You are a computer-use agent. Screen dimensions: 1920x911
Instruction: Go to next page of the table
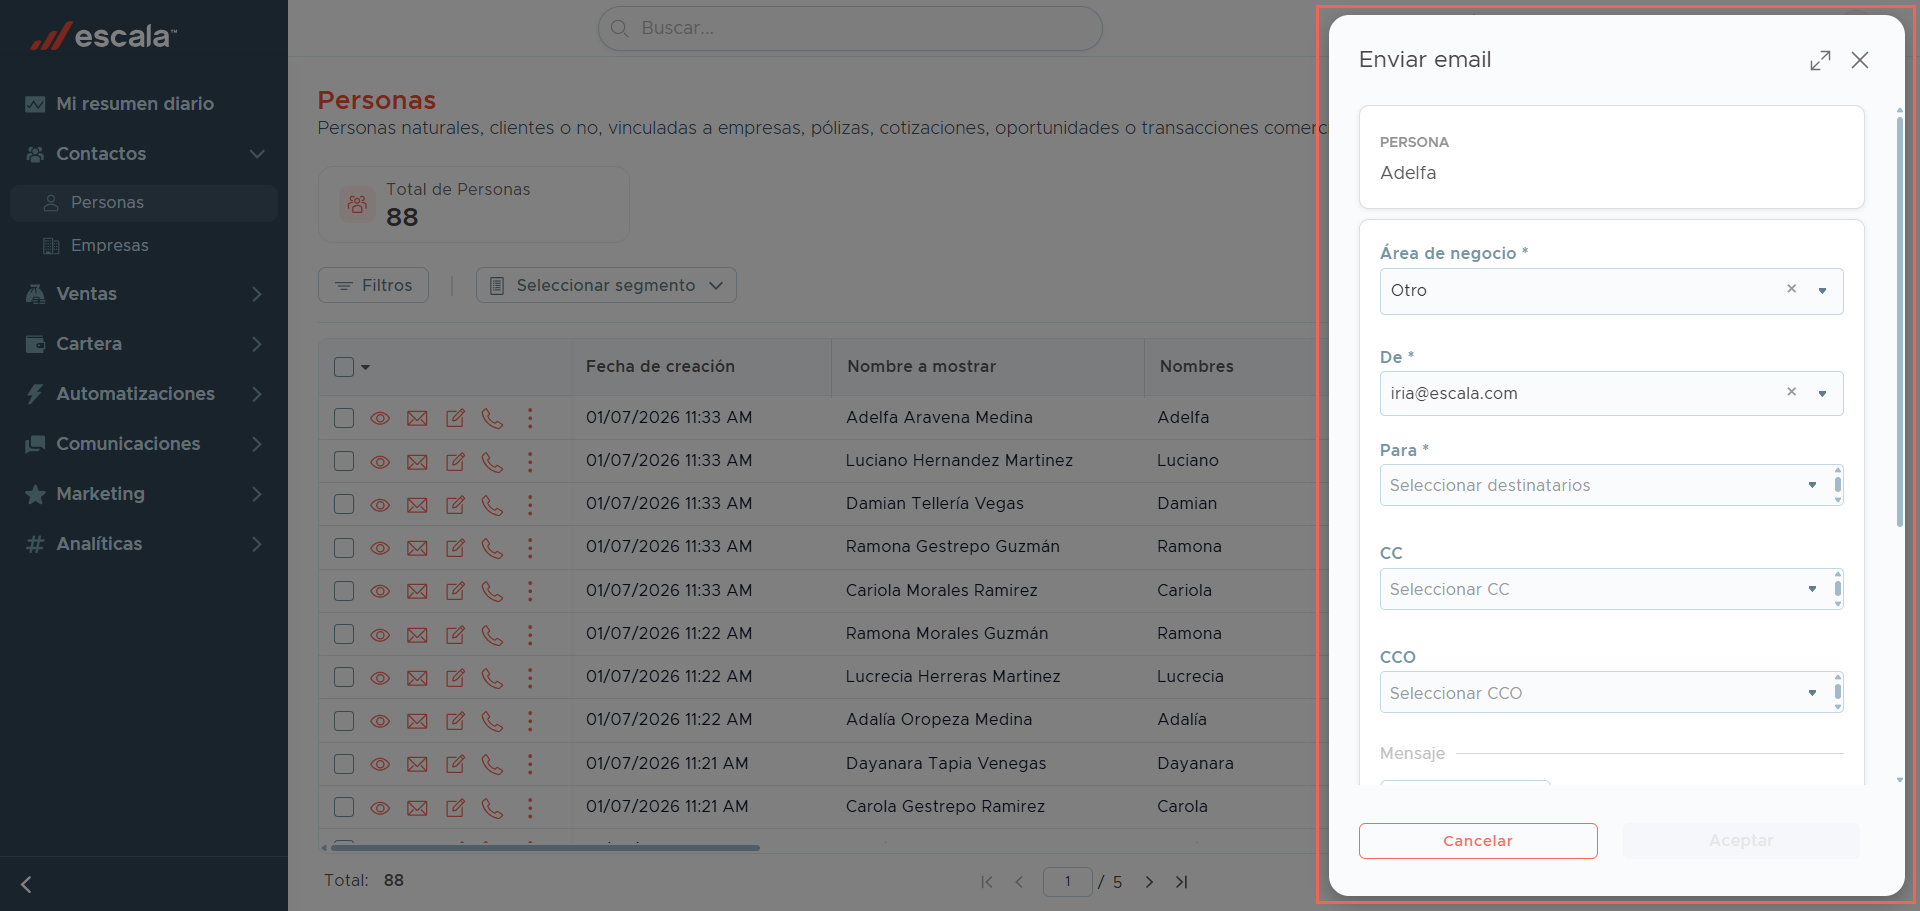click(1149, 882)
